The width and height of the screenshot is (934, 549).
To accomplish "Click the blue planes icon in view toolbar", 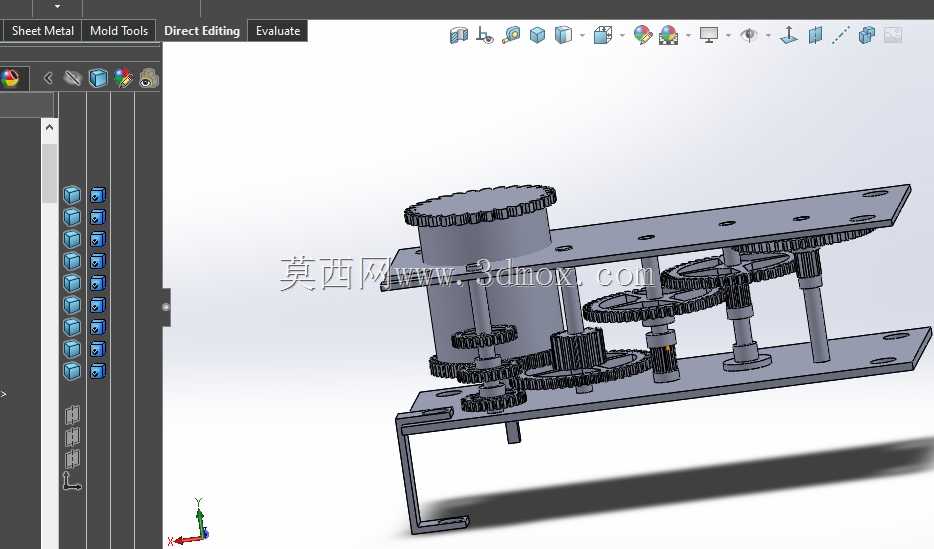I will pyautogui.click(x=815, y=35).
